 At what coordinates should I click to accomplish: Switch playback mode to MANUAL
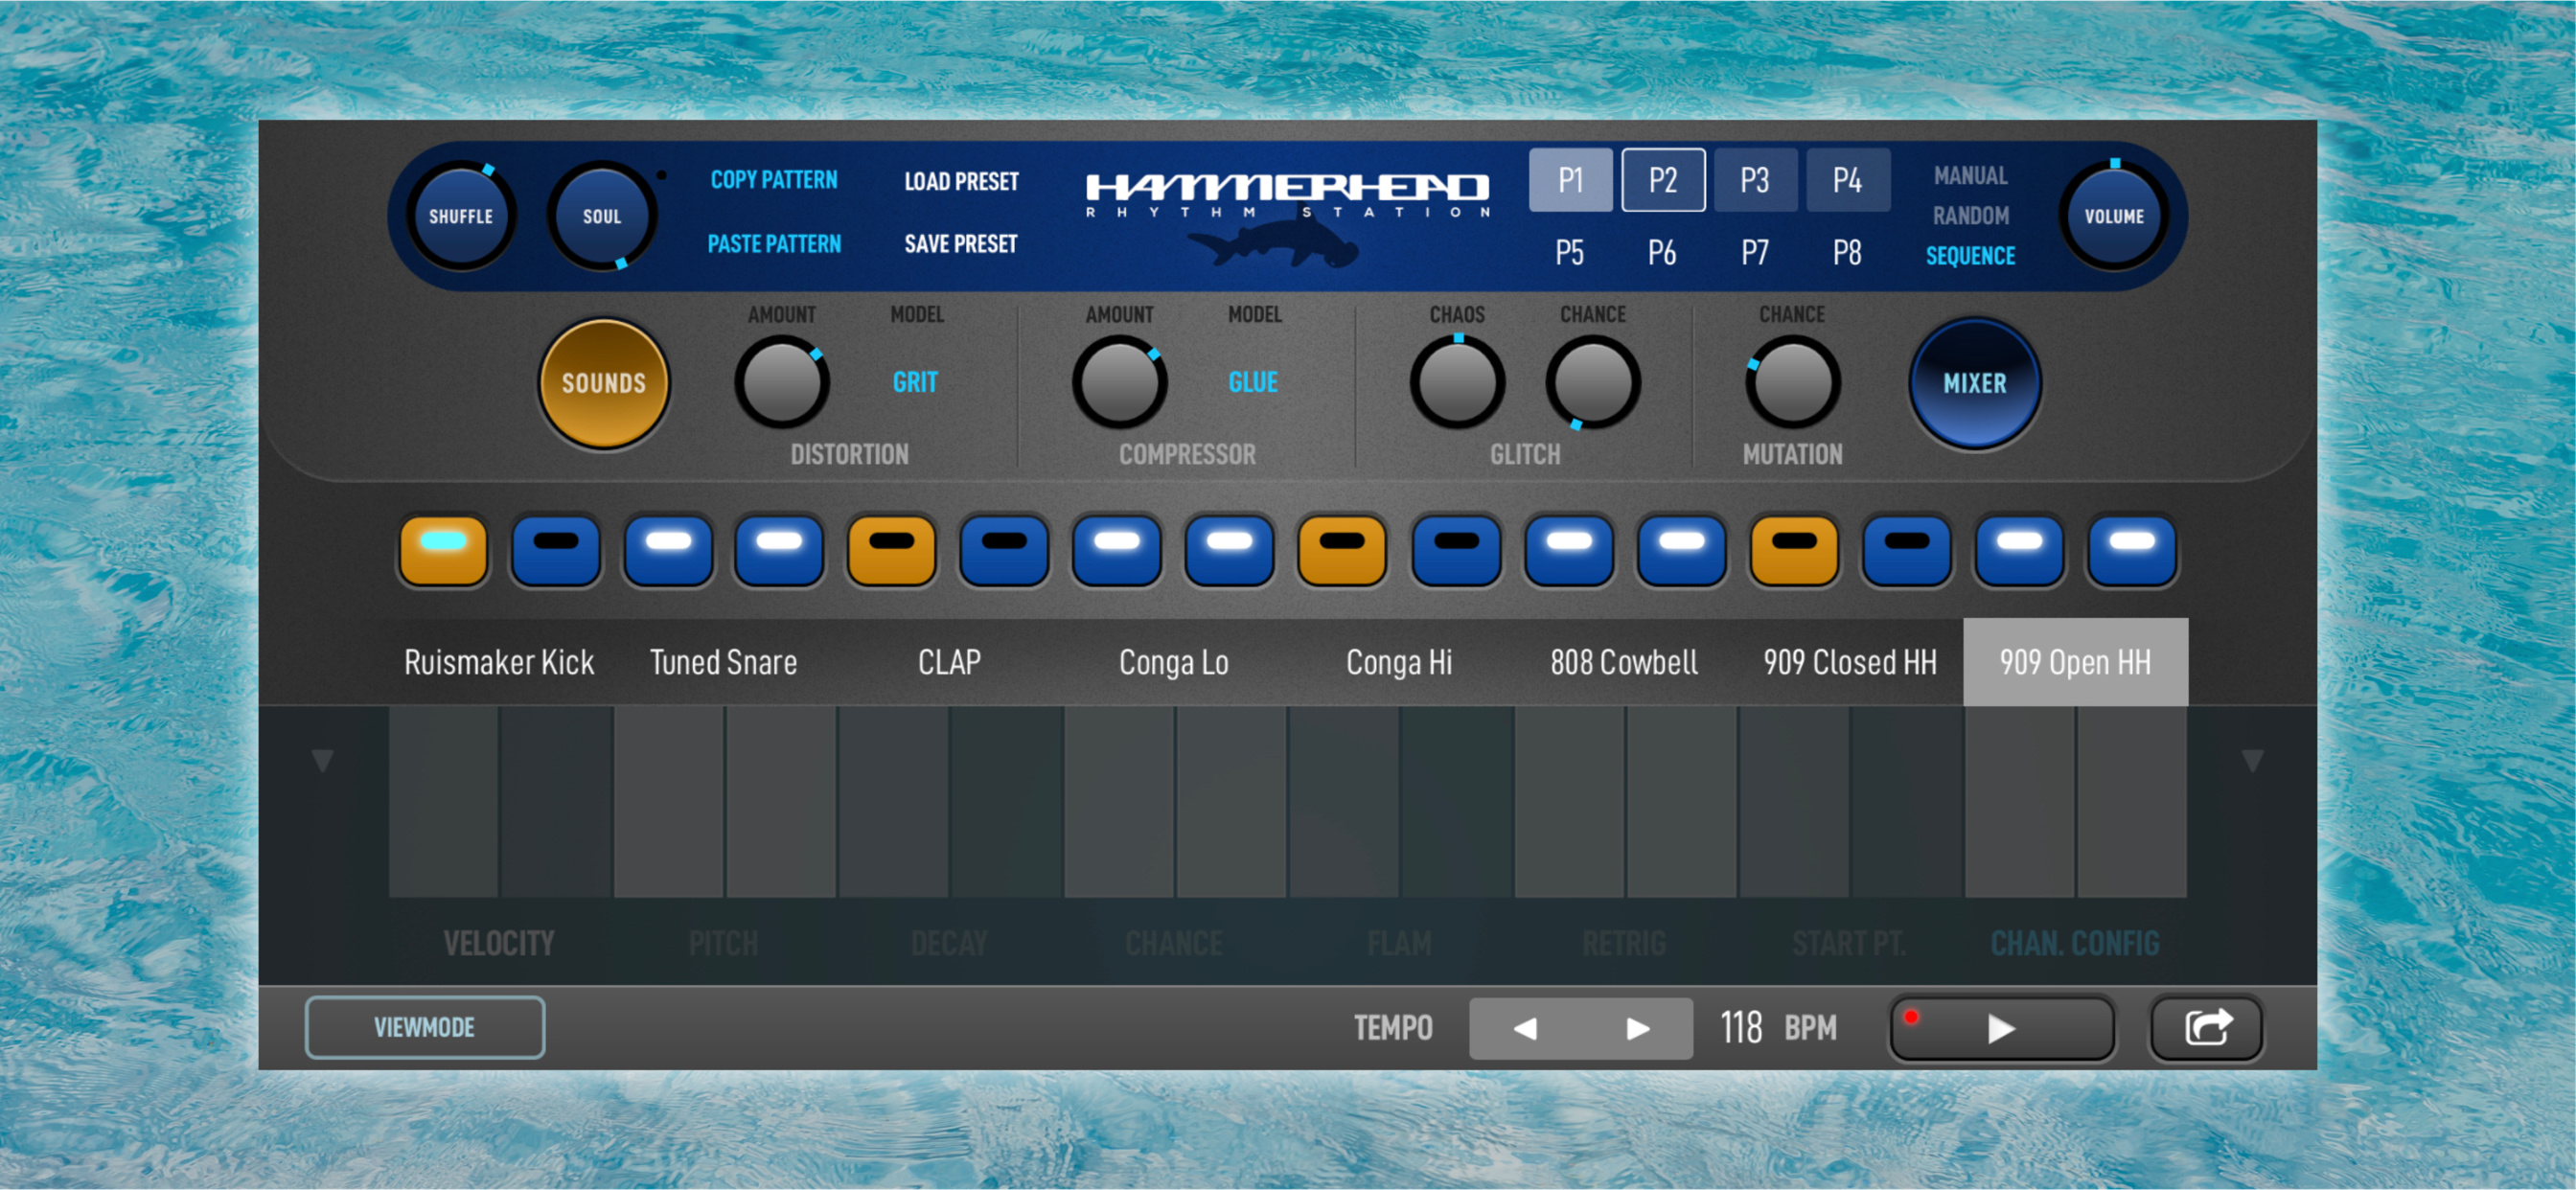point(1970,176)
